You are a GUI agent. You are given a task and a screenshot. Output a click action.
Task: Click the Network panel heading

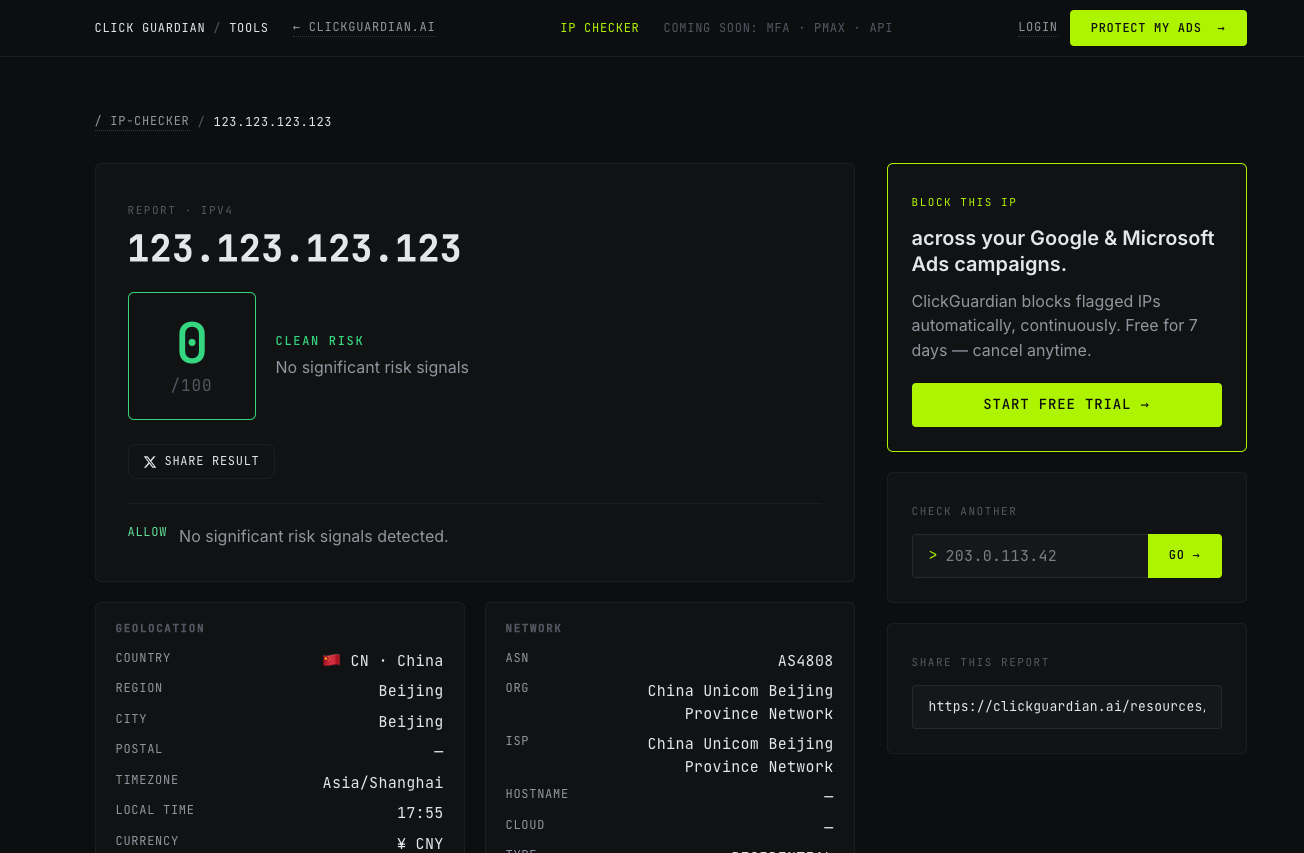pyautogui.click(x=534, y=629)
